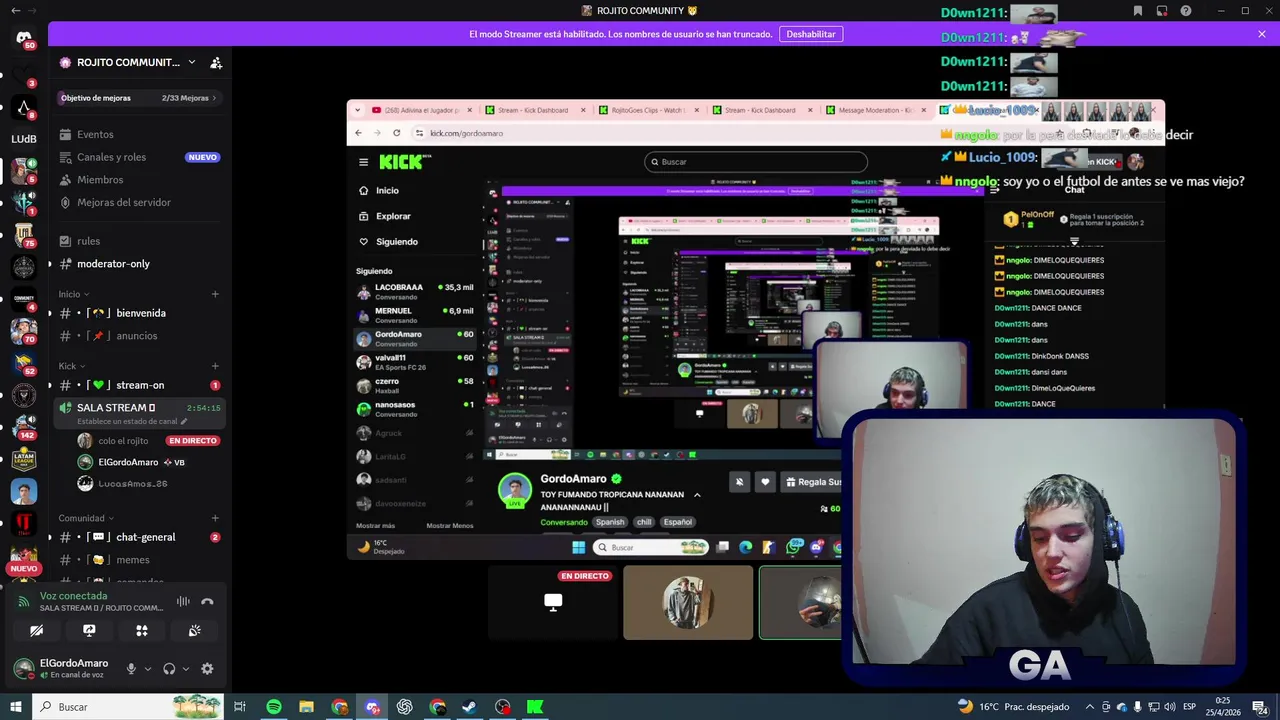Click Windows taskbar search box Buscar
This screenshot has width=1280, height=720.
[x=129, y=707]
